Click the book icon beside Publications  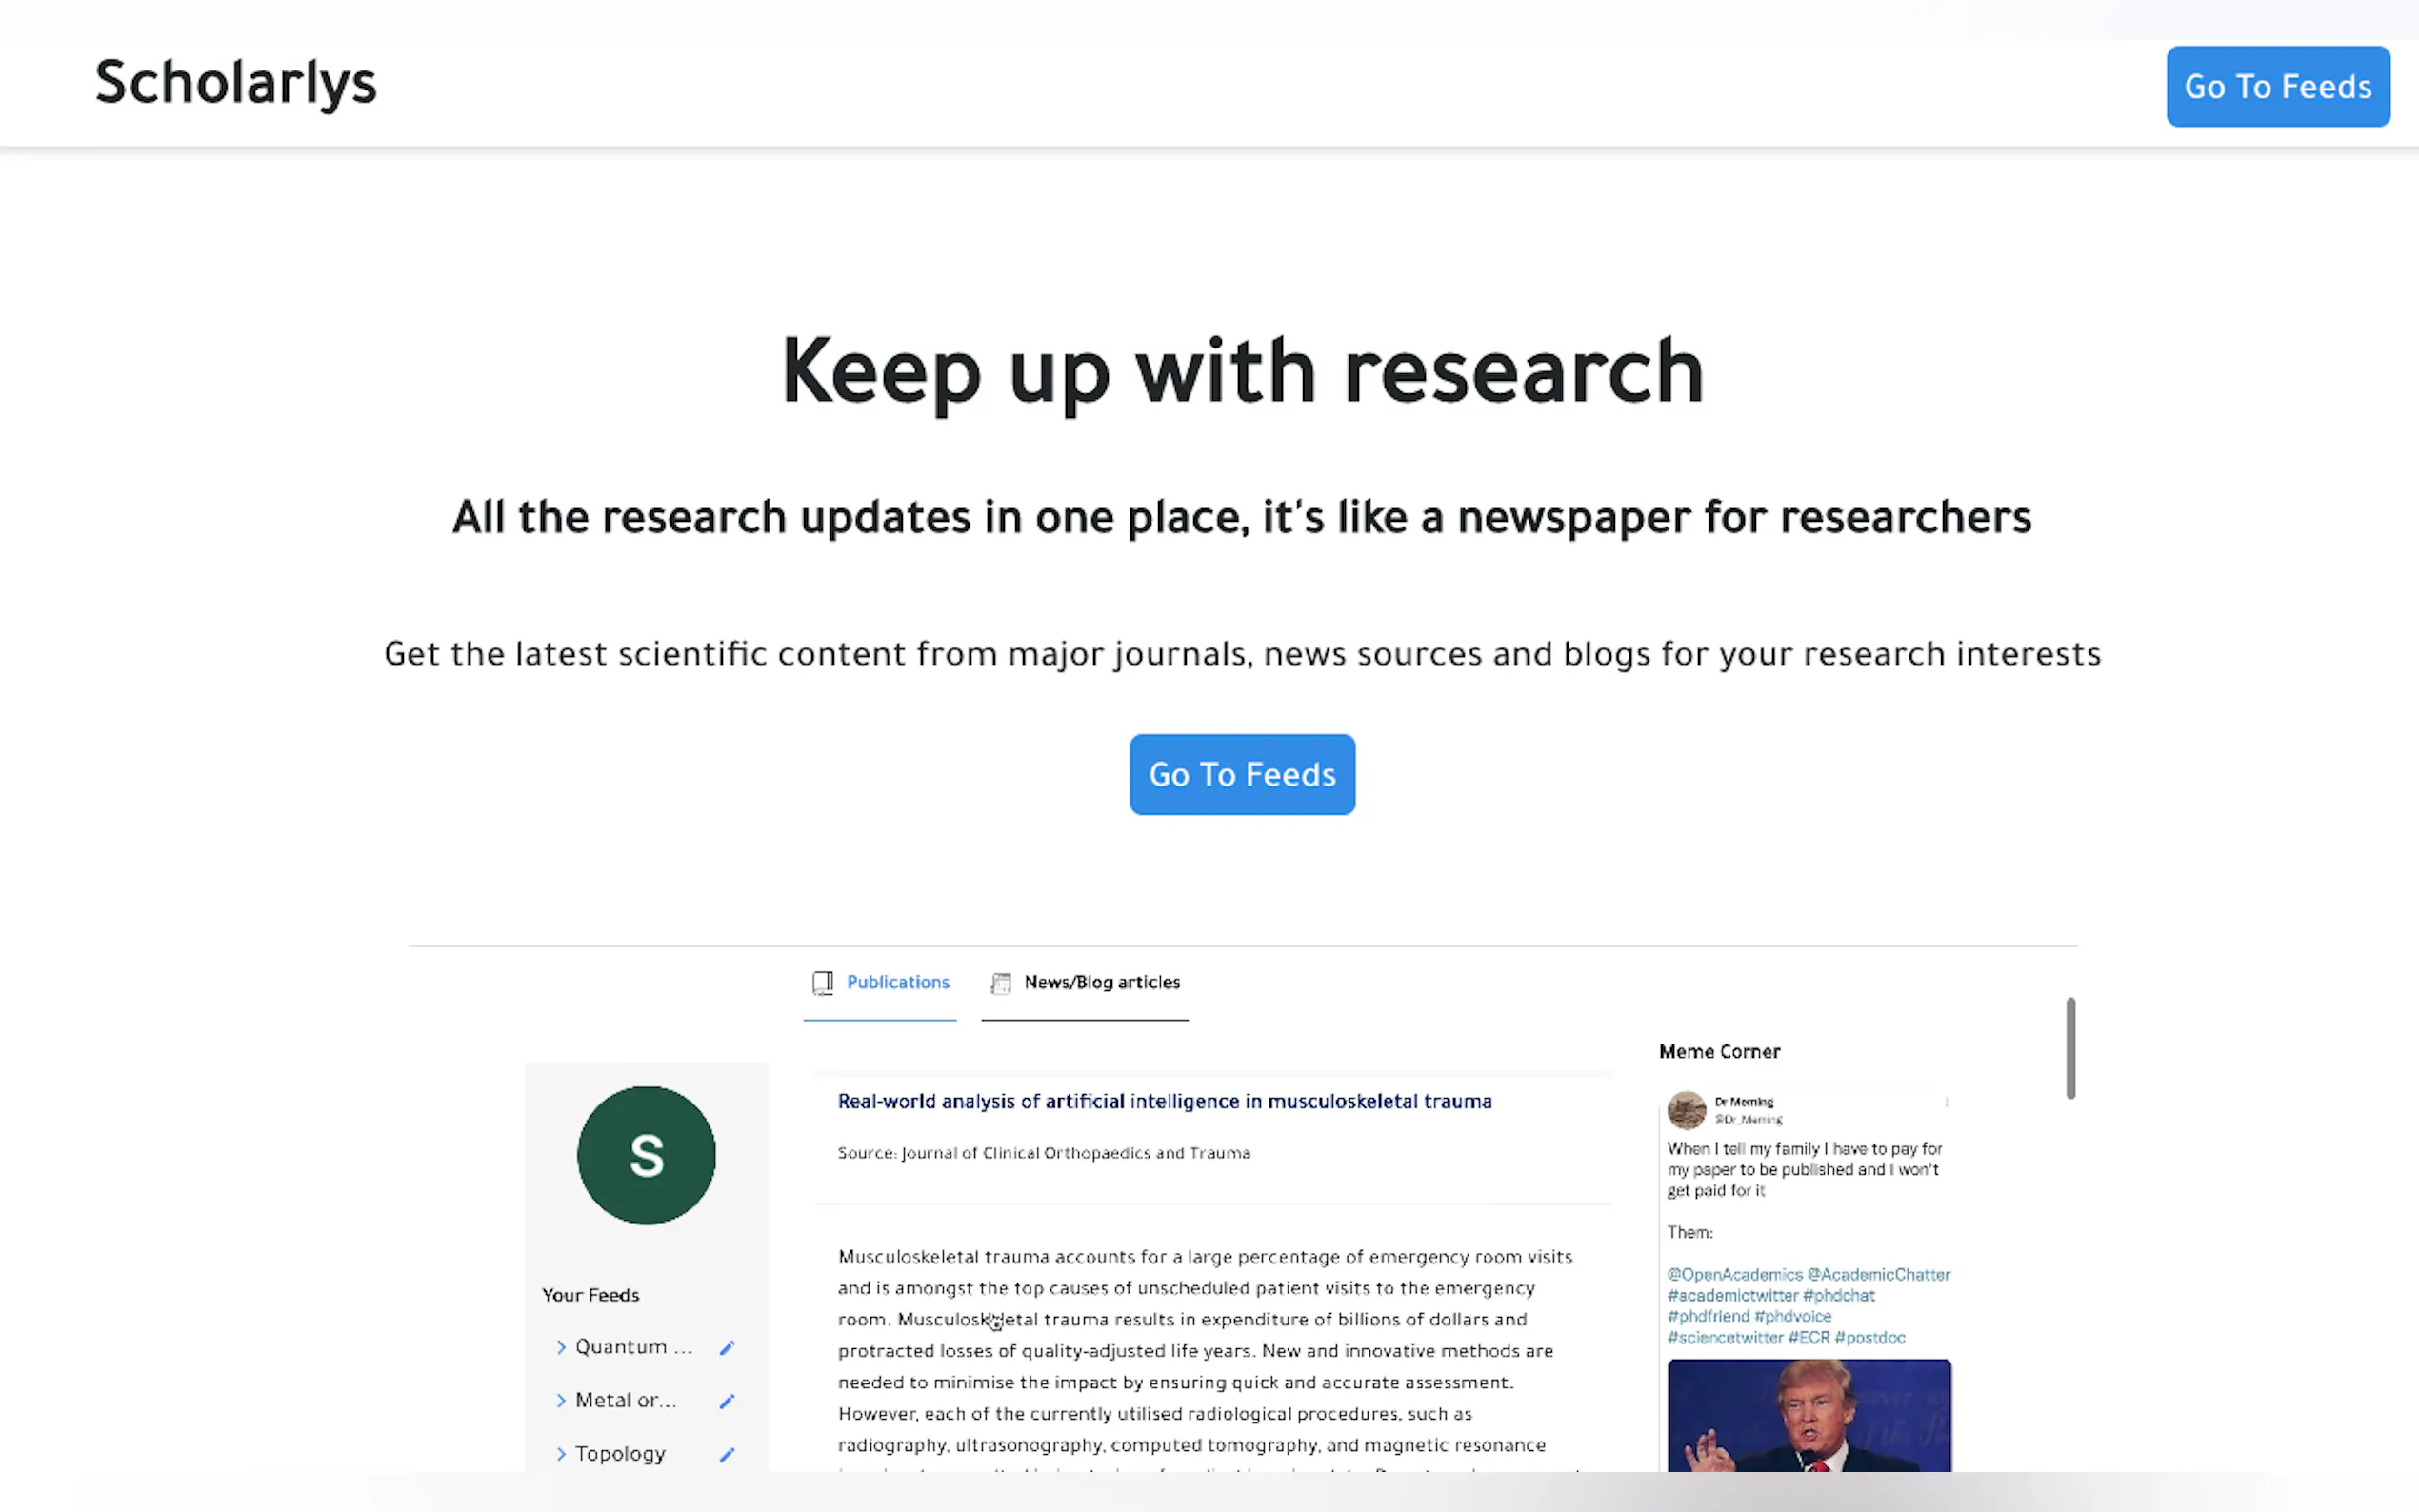click(x=822, y=983)
